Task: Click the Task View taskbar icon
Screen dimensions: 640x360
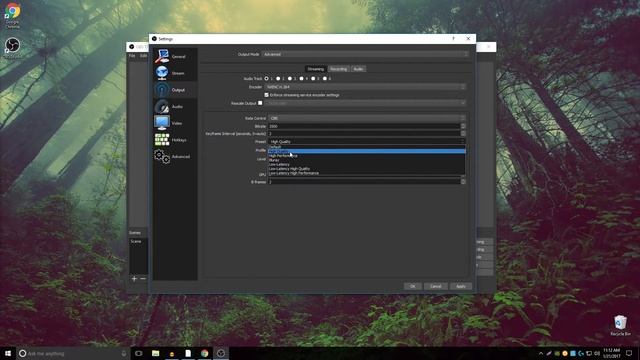Action: [139, 353]
